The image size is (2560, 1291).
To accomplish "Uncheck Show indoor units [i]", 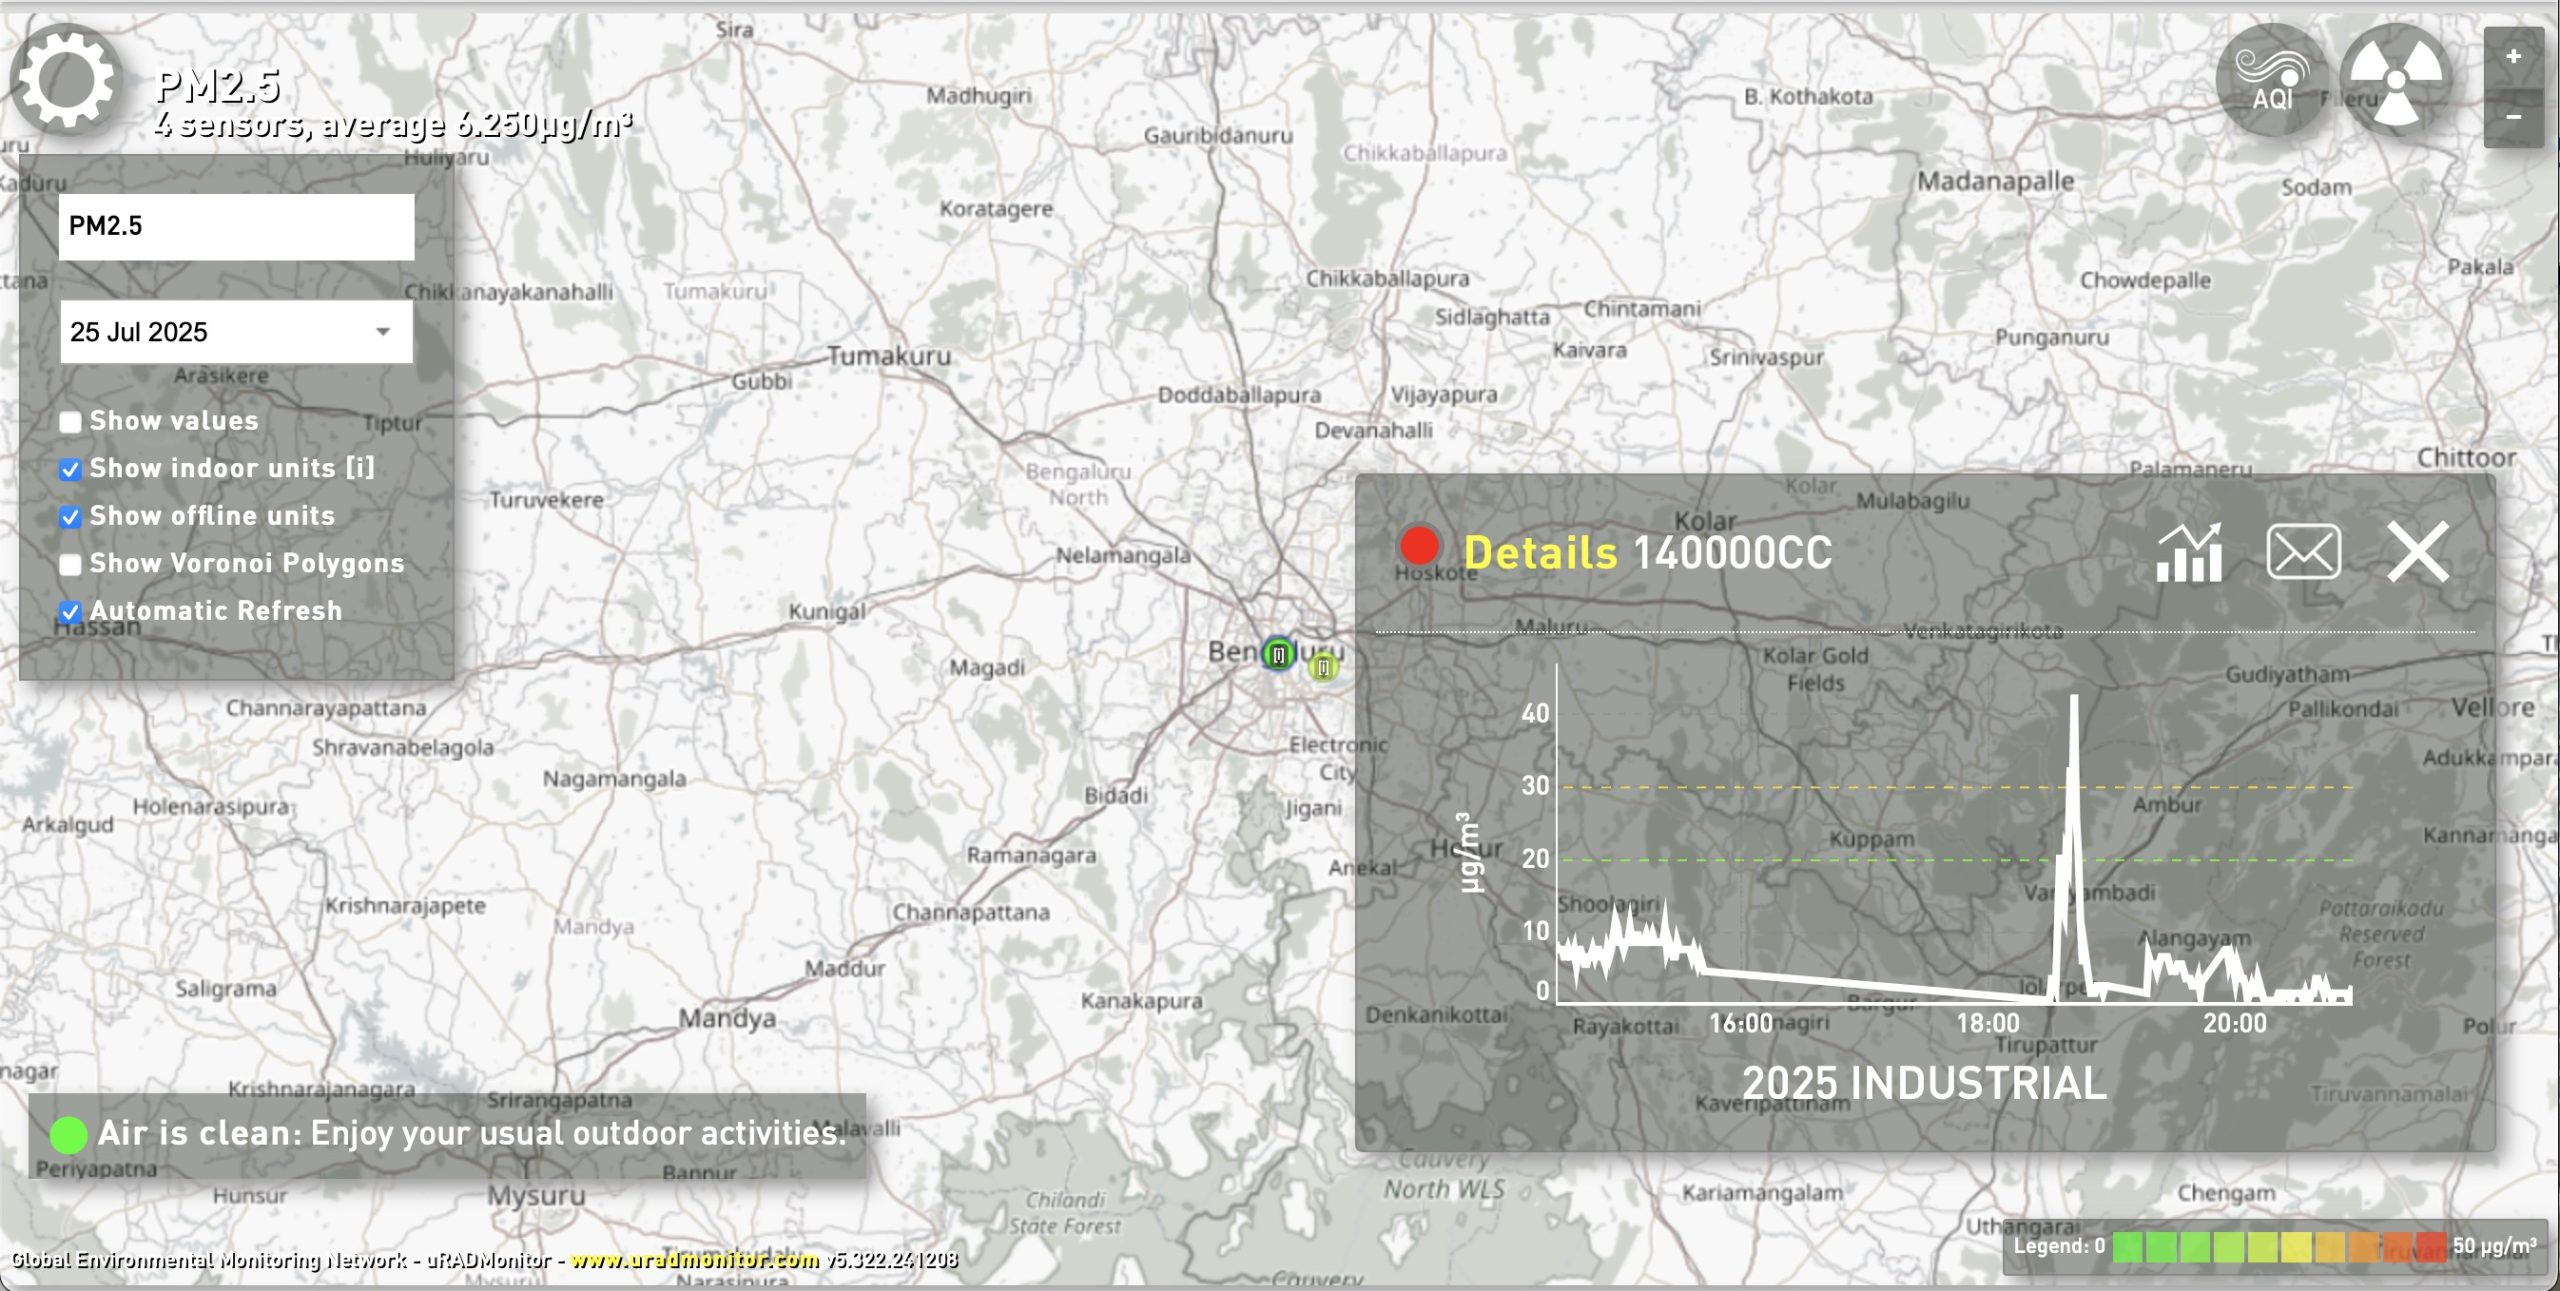I will tap(70, 470).
